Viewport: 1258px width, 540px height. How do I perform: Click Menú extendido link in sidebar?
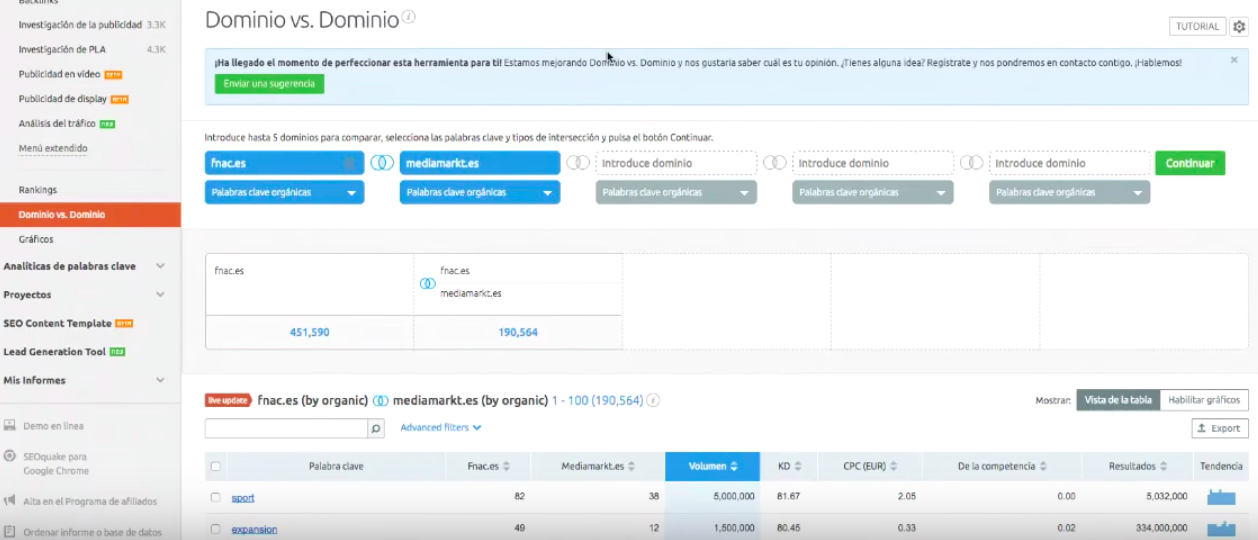(x=53, y=149)
